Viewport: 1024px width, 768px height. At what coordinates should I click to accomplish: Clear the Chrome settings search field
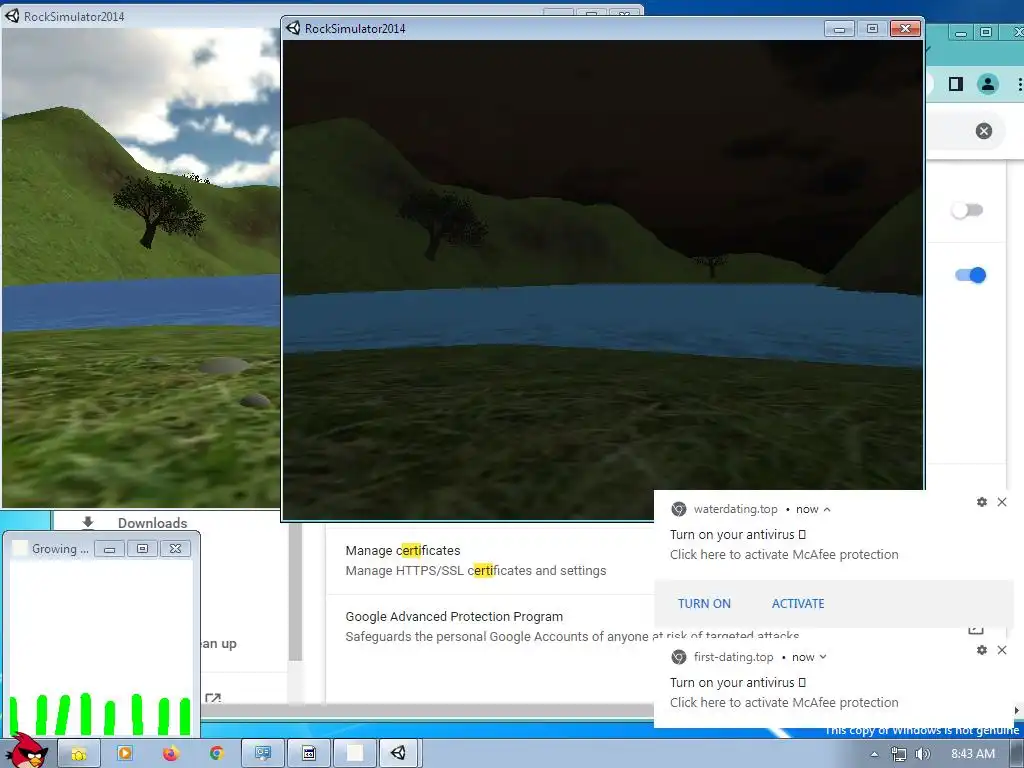point(984,131)
